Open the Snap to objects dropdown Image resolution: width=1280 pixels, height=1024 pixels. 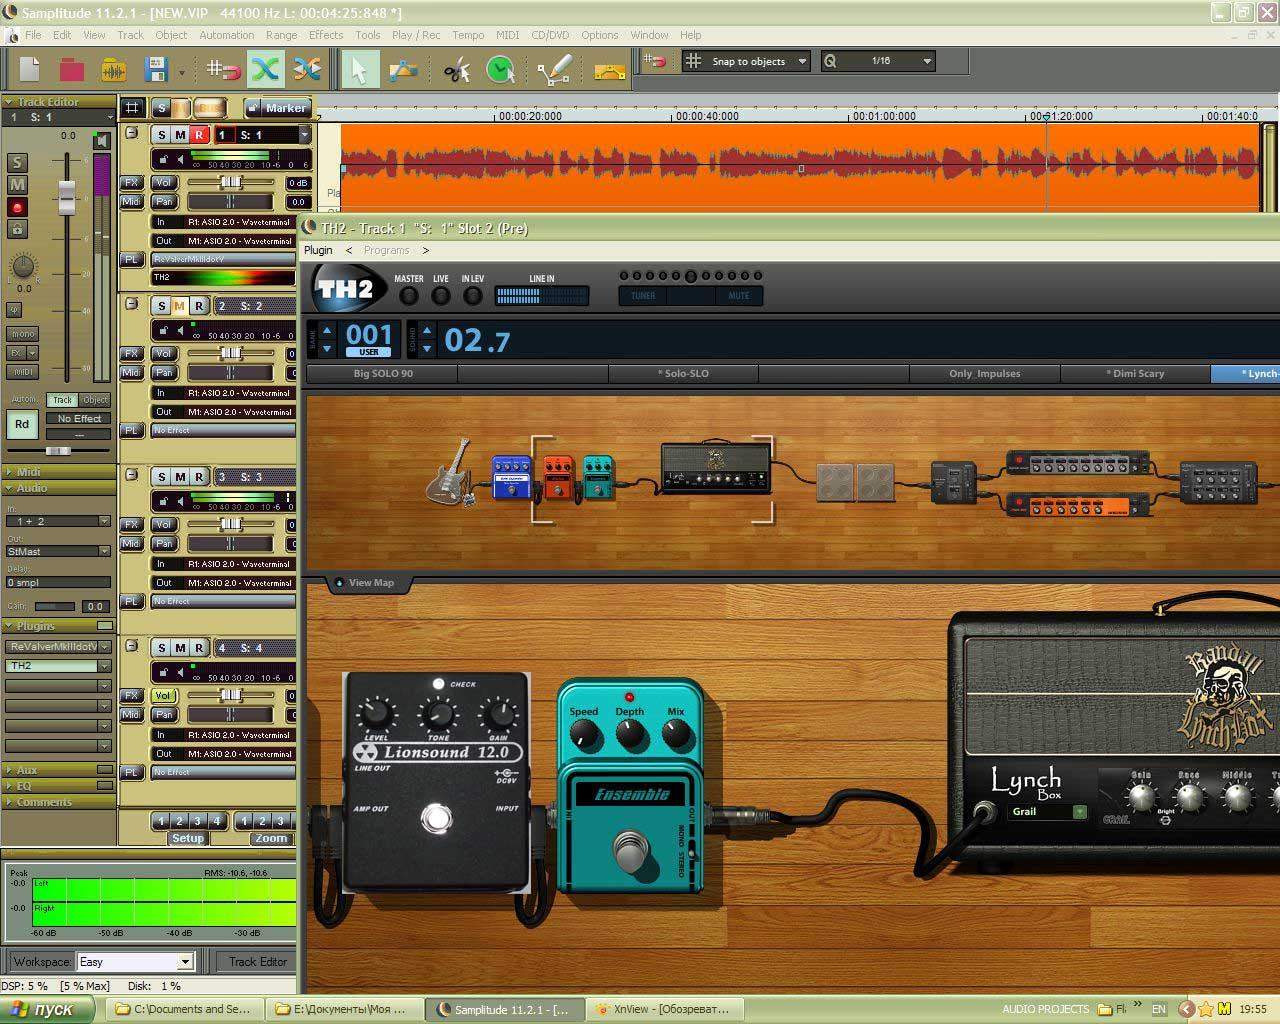[x=802, y=61]
